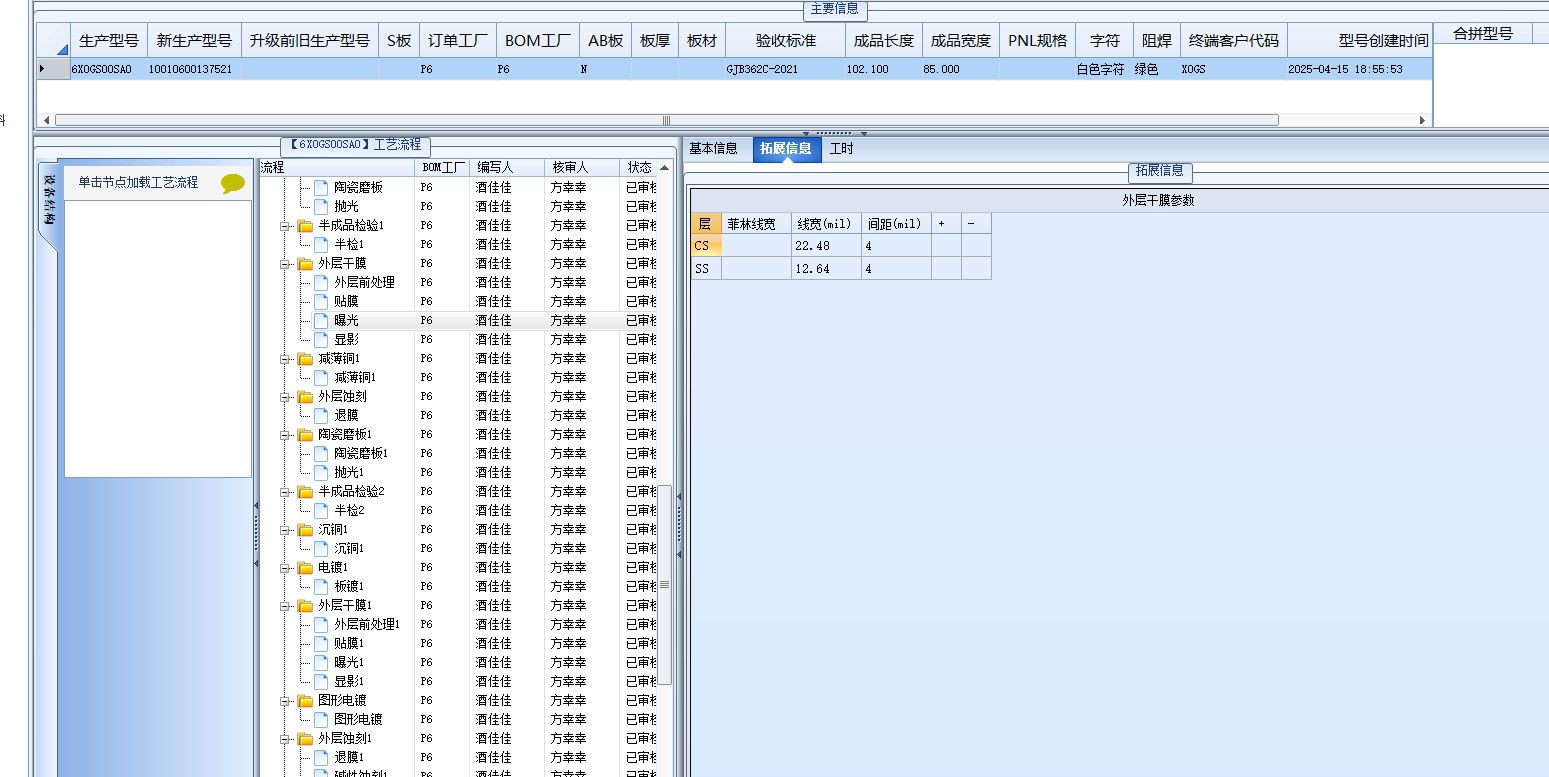Click the document icon beside 贴膜1
The width and height of the screenshot is (1549, 777).
(x=321, y=644)
